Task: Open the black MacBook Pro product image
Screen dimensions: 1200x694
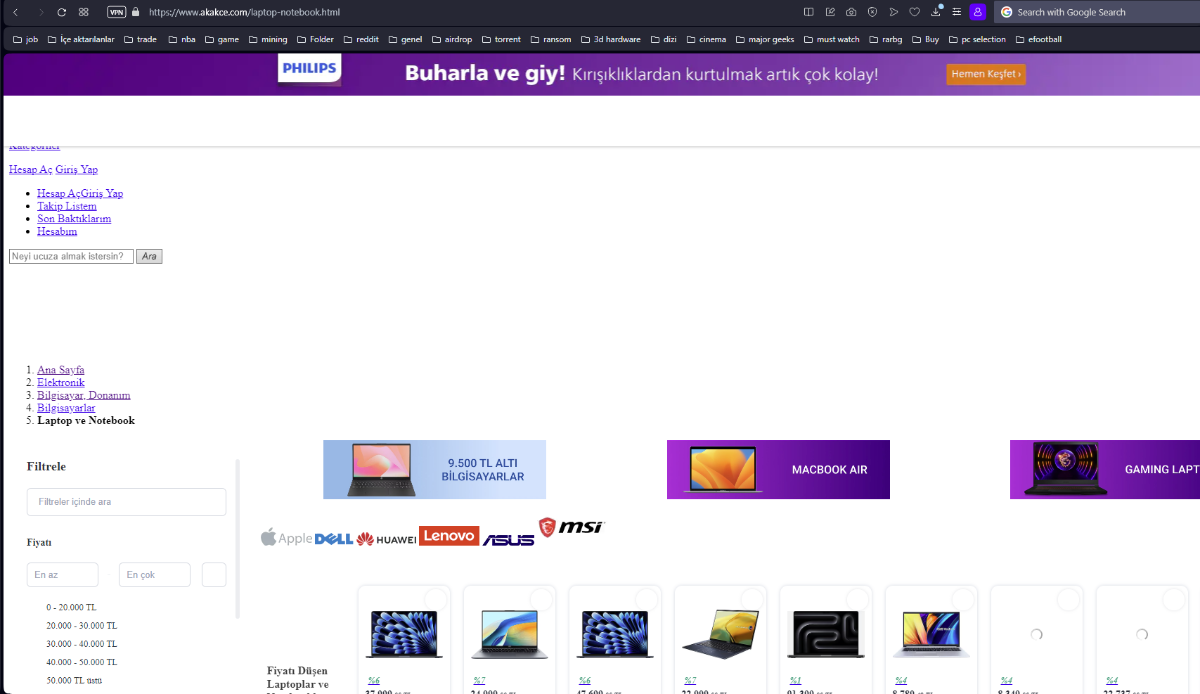Action: click(826, 634)
